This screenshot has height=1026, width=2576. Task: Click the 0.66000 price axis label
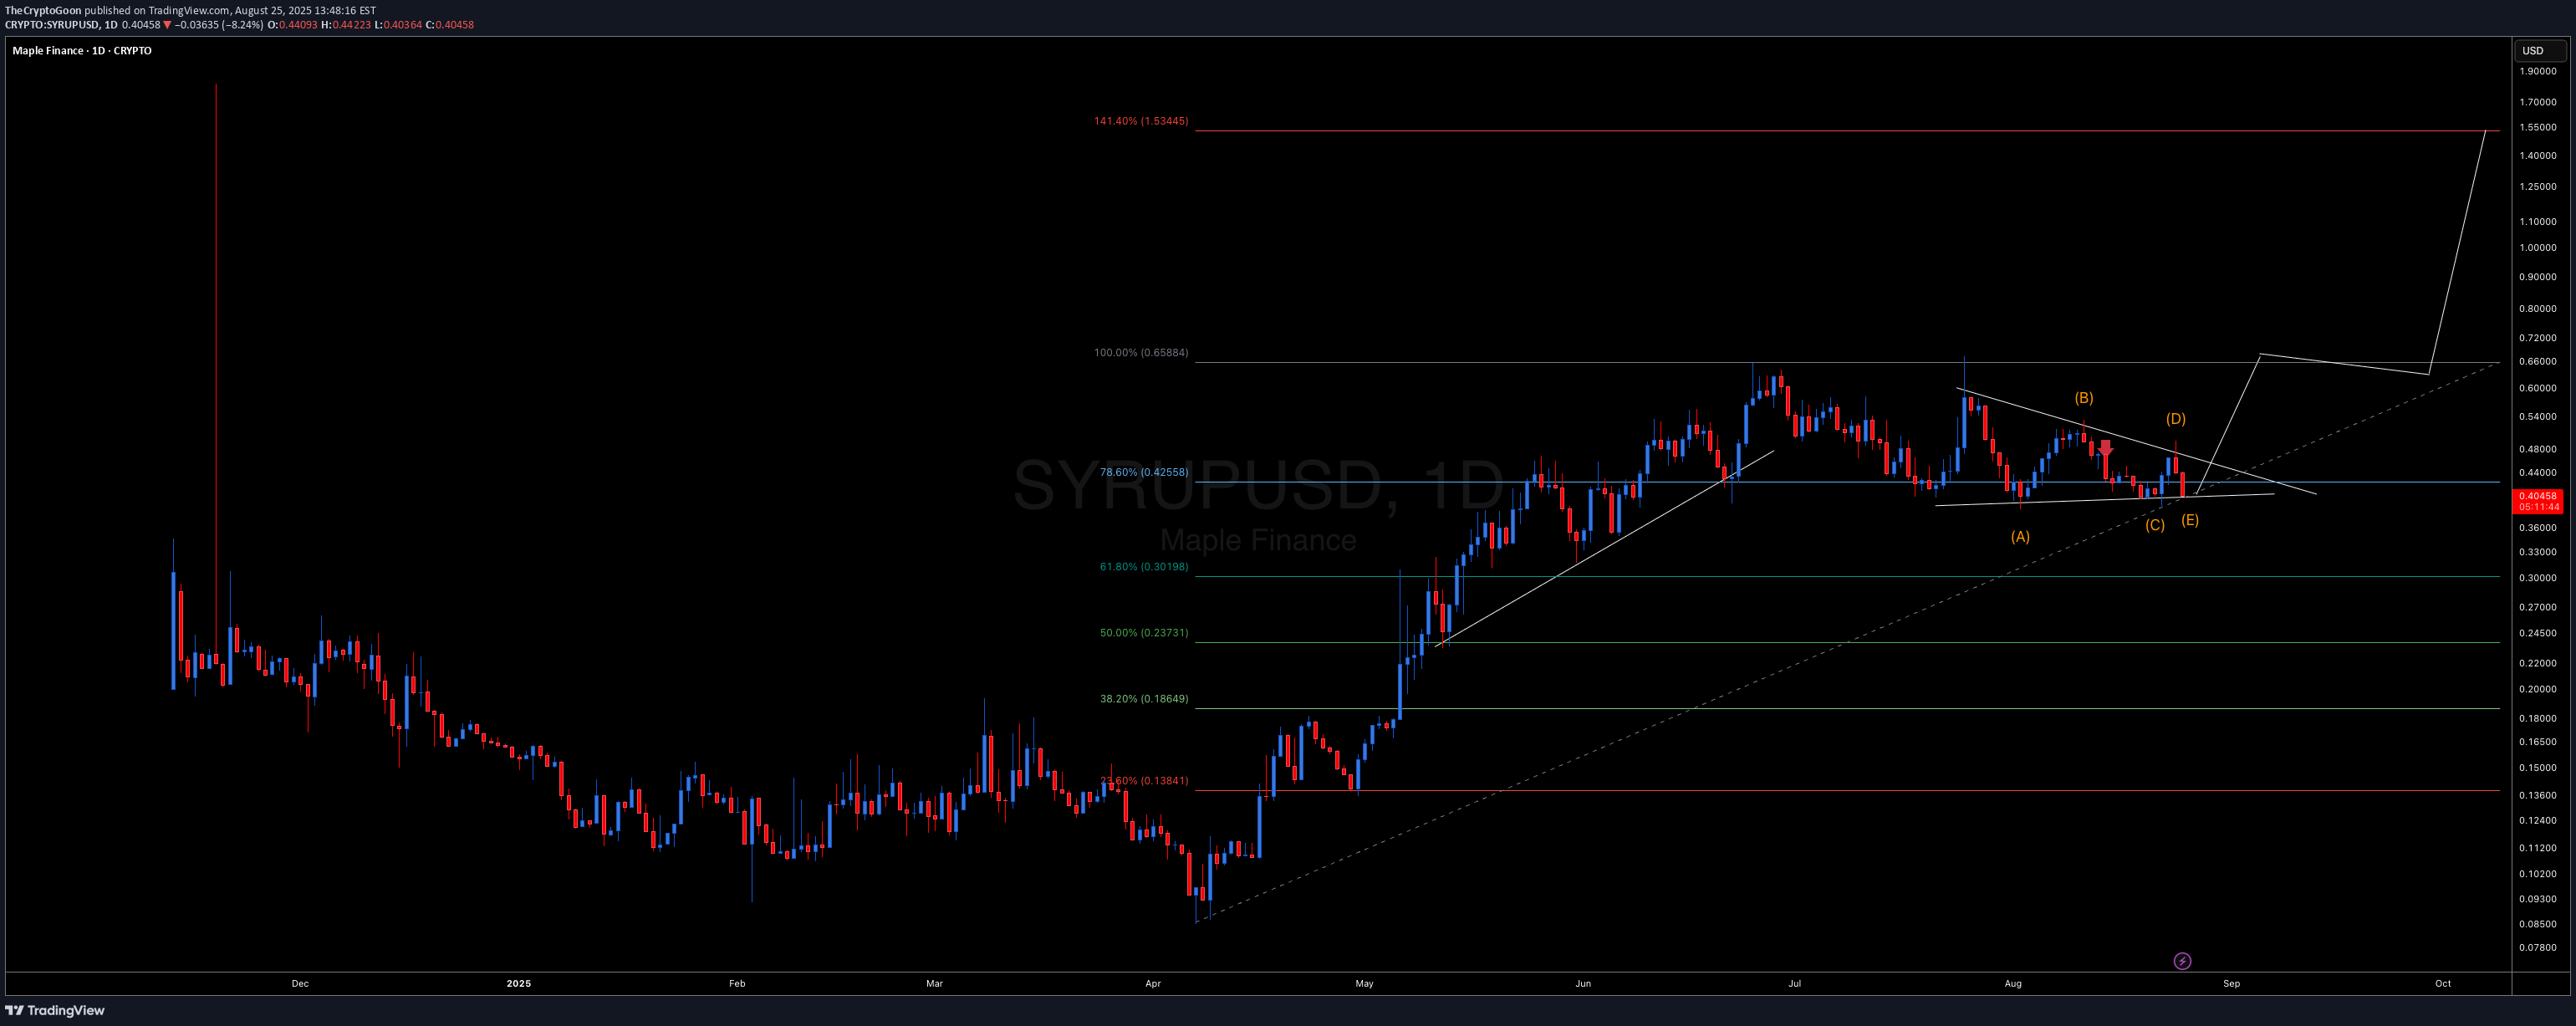(2538, 362)
